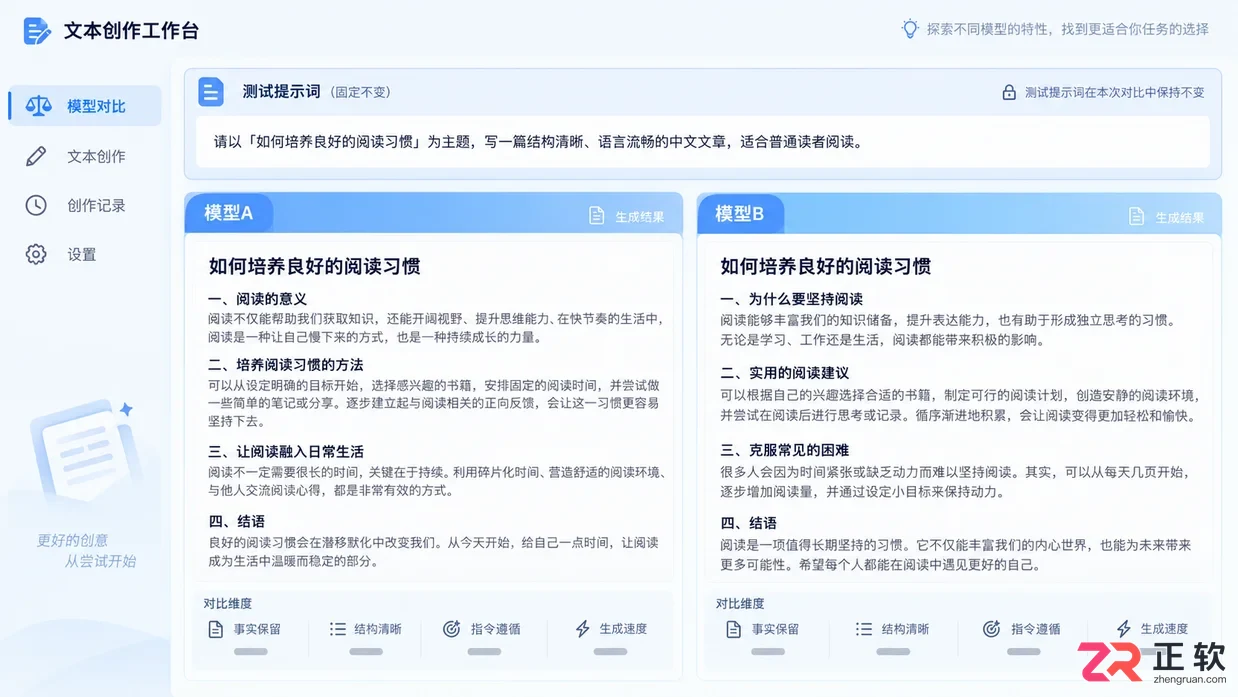Click 结构清晰 list icon under 模型A
This screenshot has height=697, width=1238.
point(337,629)
